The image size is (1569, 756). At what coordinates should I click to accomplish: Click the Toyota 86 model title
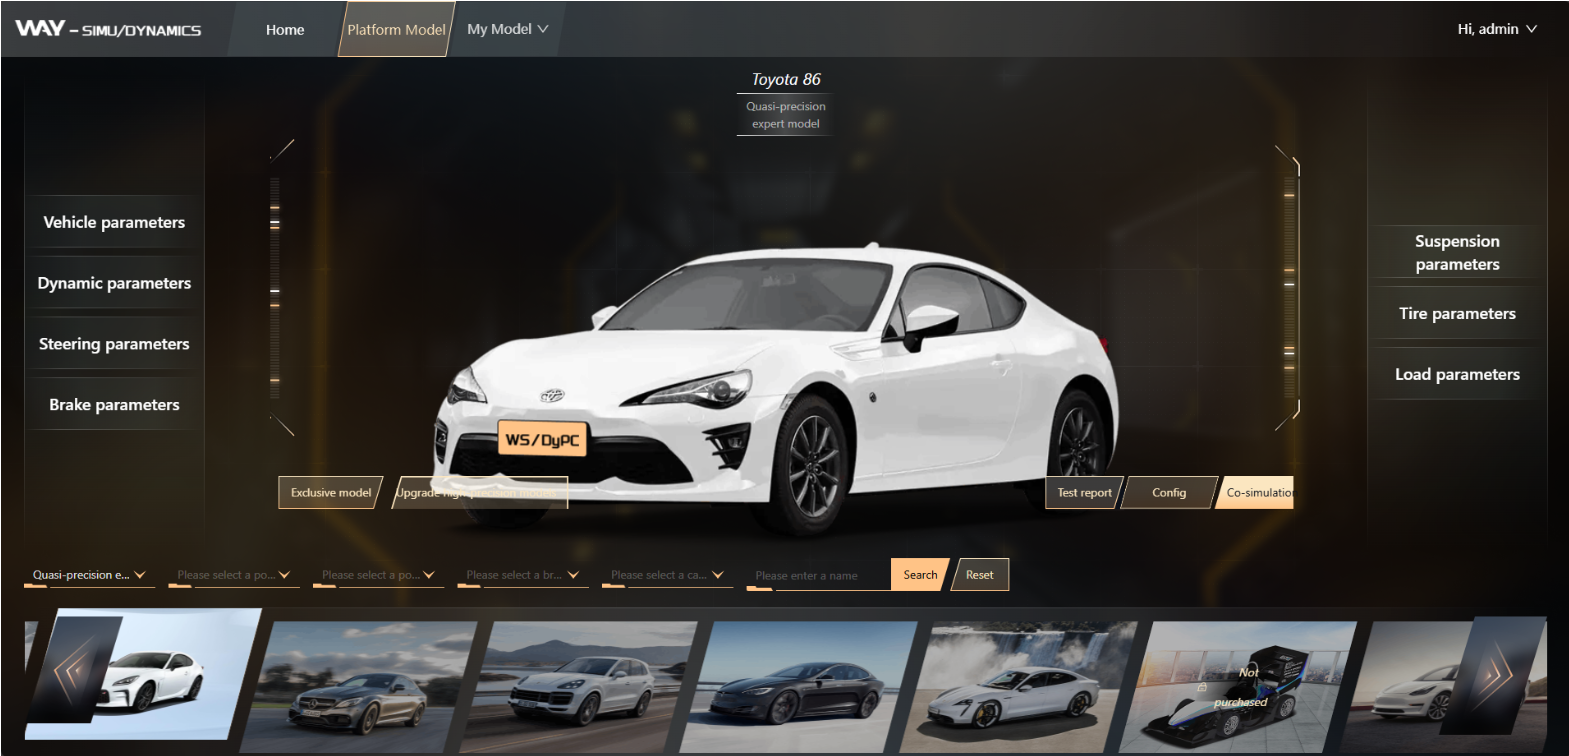point(786,79)
